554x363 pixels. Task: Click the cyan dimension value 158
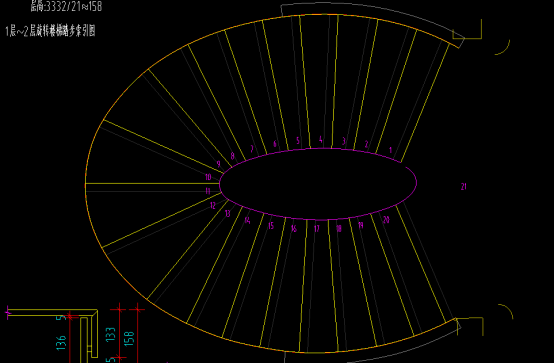[x=129, y=338]
